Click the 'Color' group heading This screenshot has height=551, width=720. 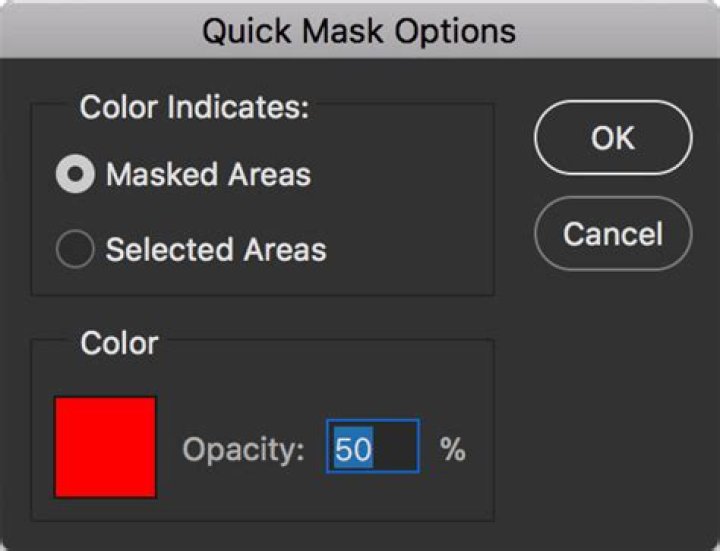119,343
